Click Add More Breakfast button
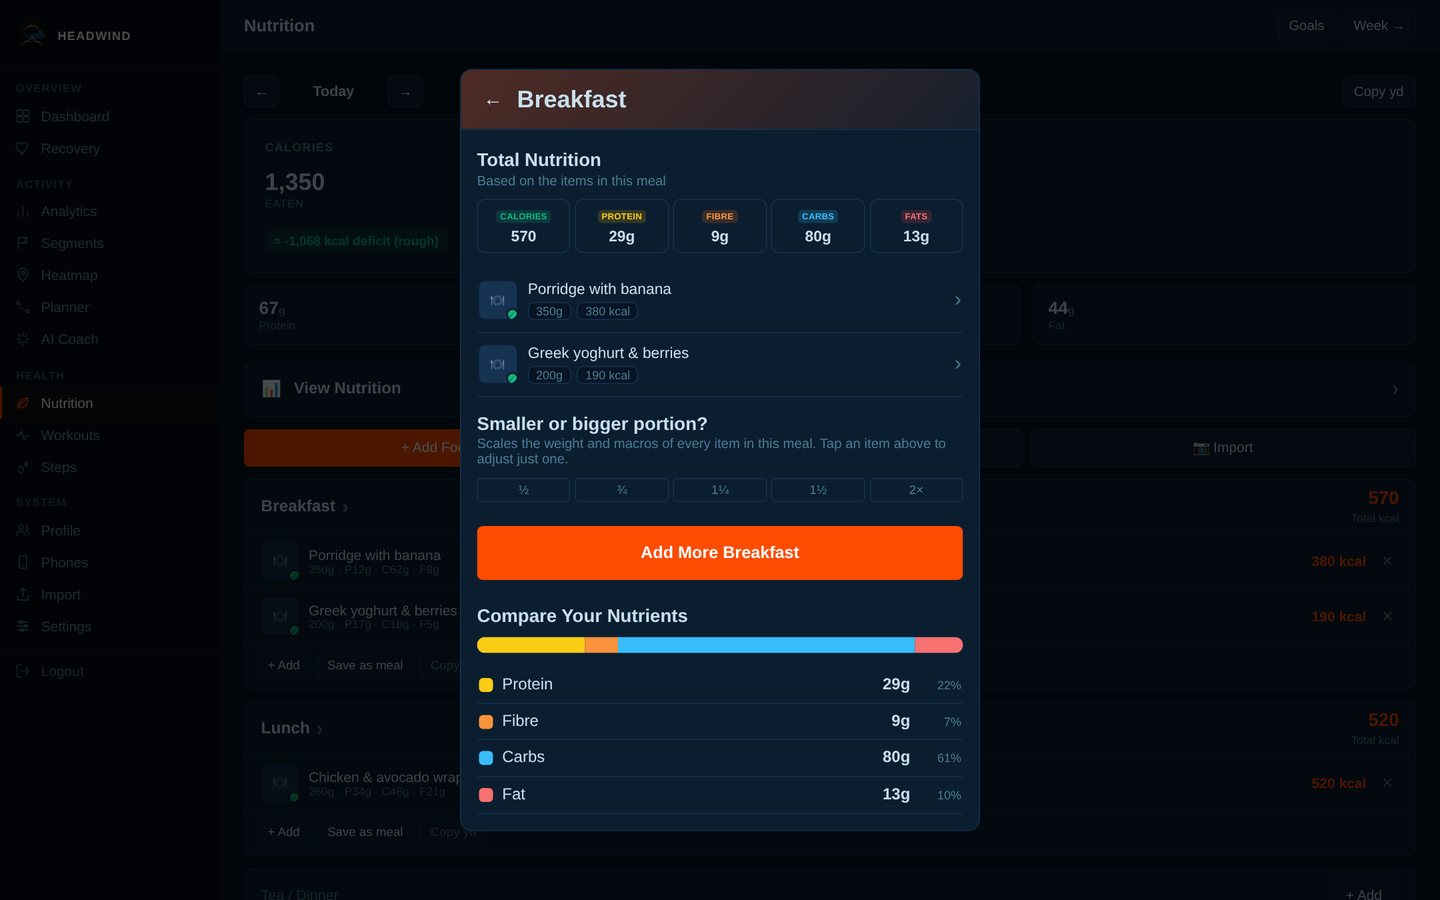Viewport: 1440px width, 900px height. click(x=720, y=553)
